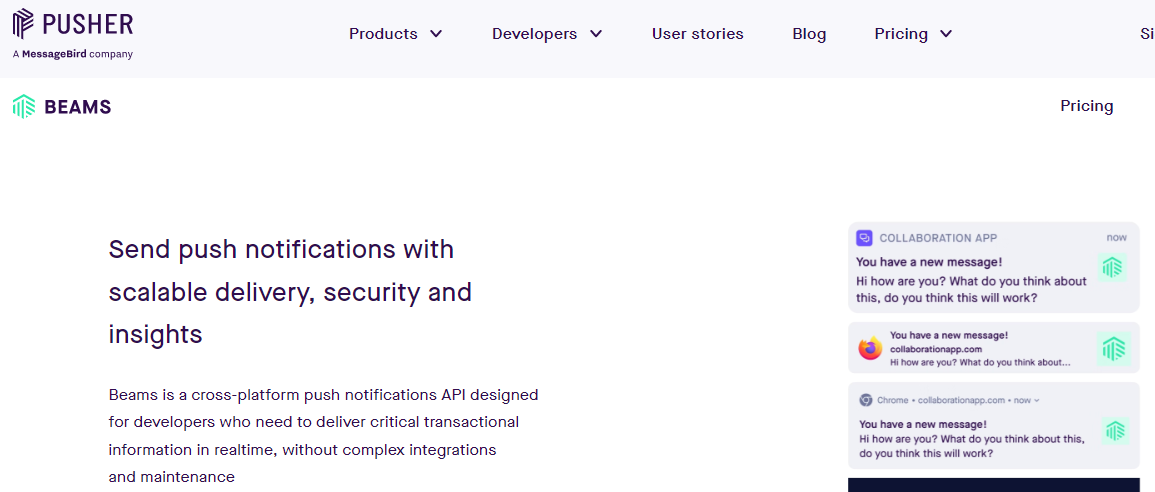Image resolution: width=1155 pixels, height=492 pixels.
Task: Click the BEAMS product name text
Action: [x=77, y=108]
